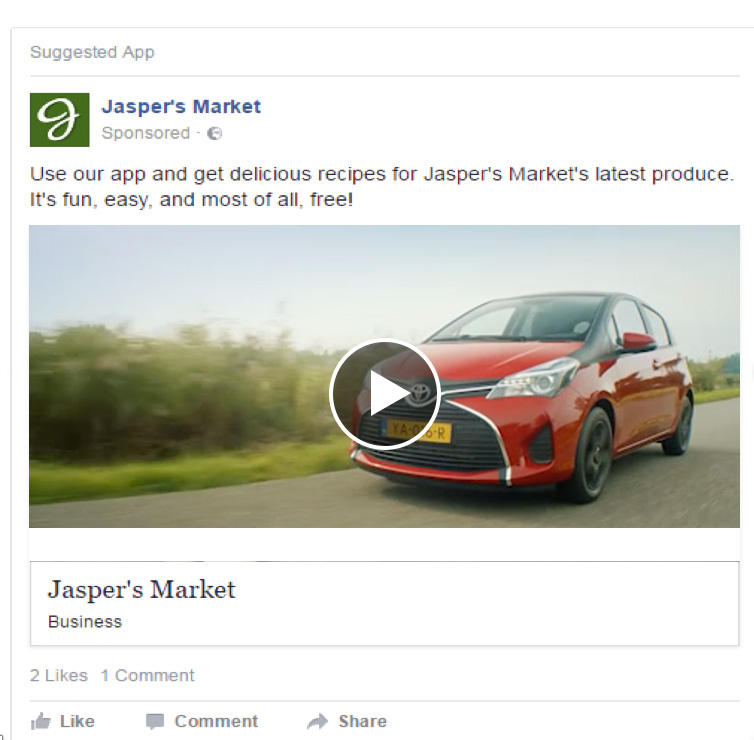754x740 pixels.
Task: Click the Jasper's Market green logo avatar
Action: [60, 120]
